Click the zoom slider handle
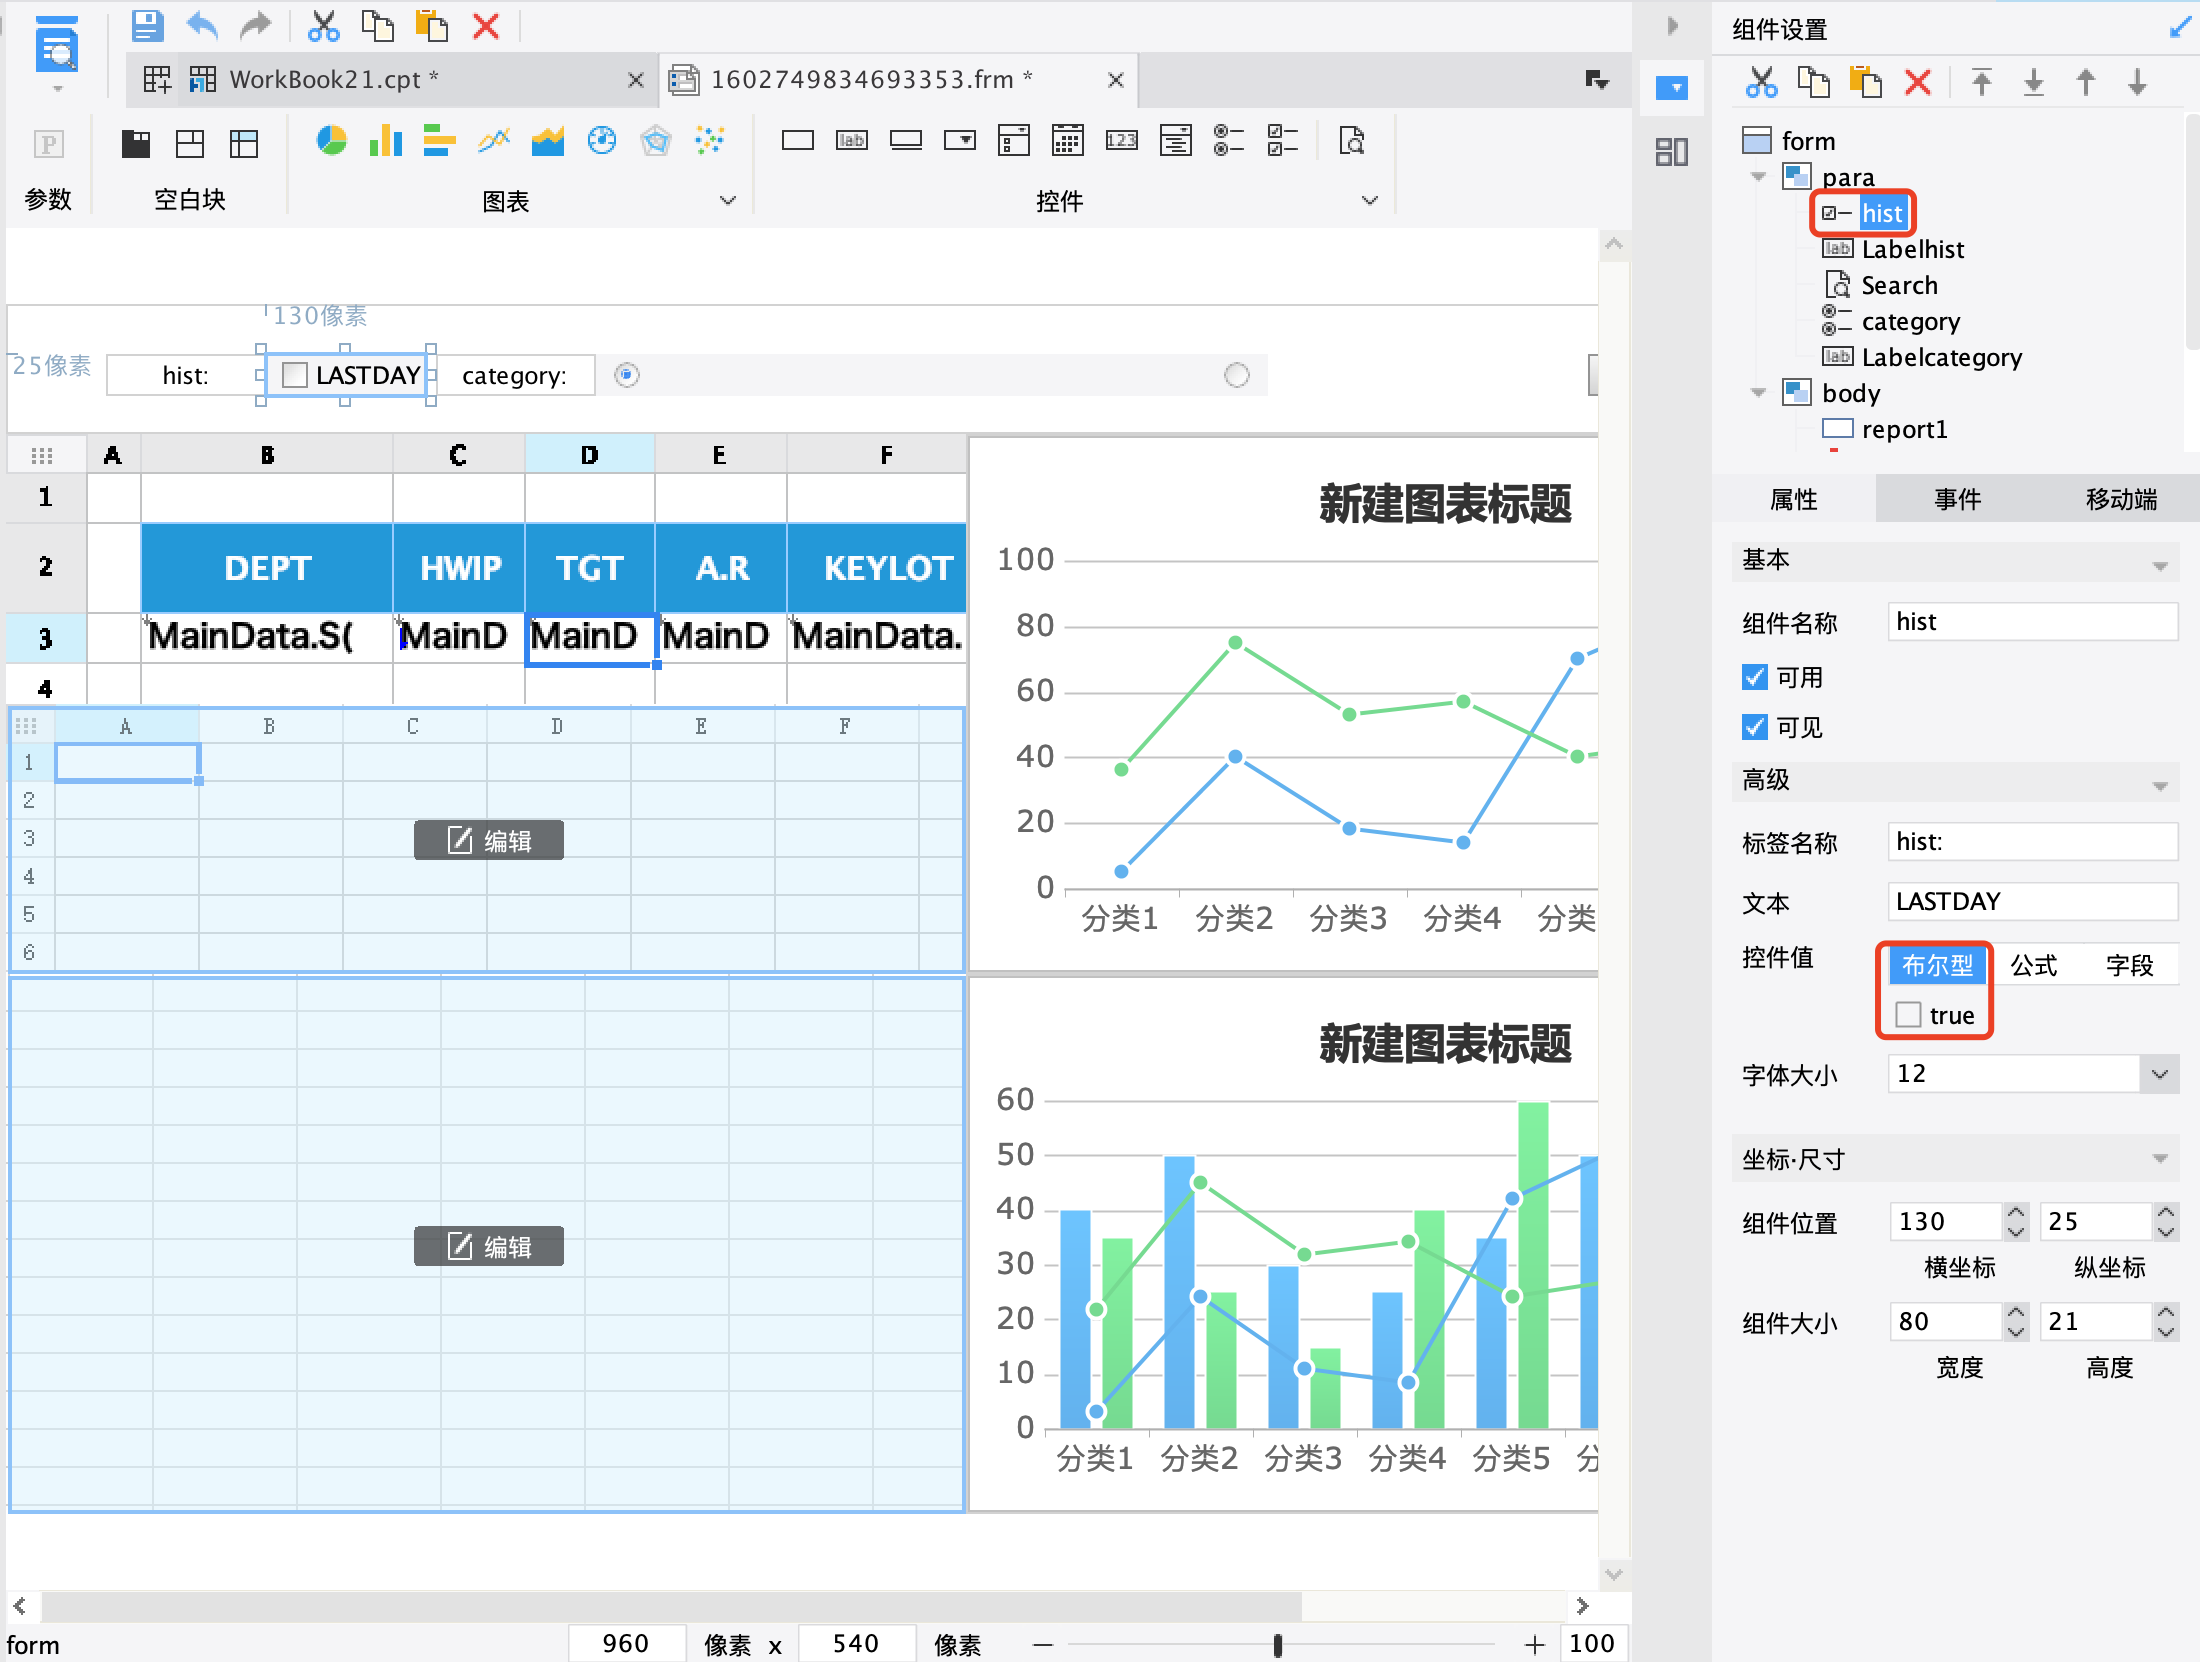The height and width of the screenshot is (1662, 2200). coord(1277,1645)
